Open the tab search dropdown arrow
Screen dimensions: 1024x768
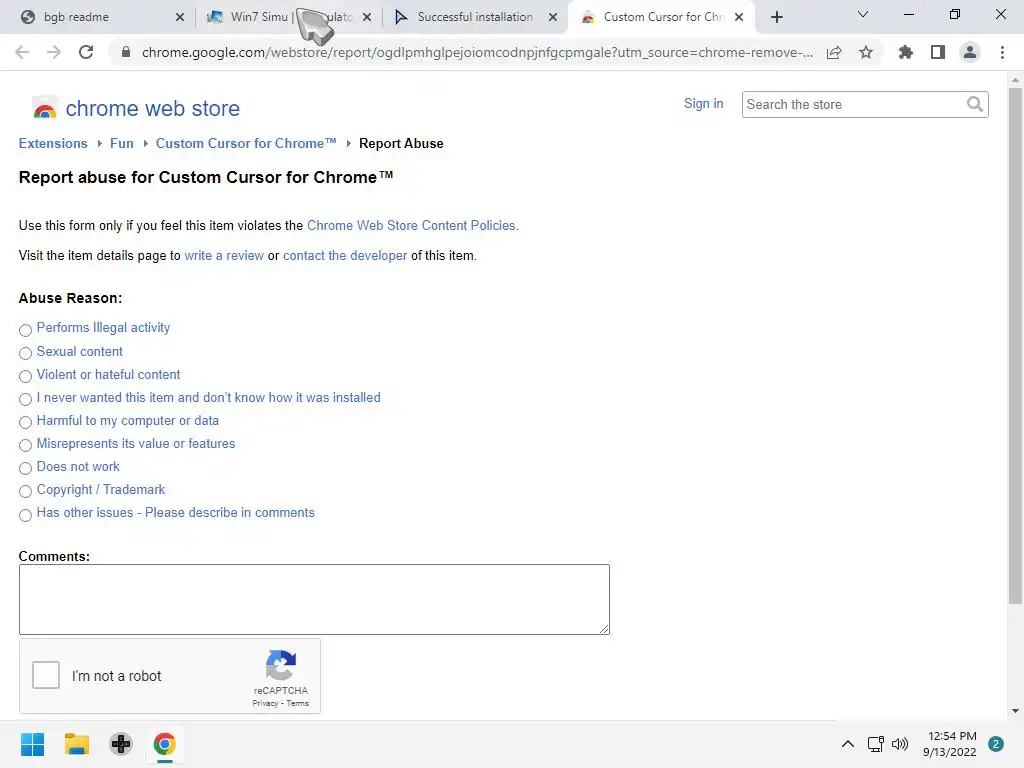863,14
